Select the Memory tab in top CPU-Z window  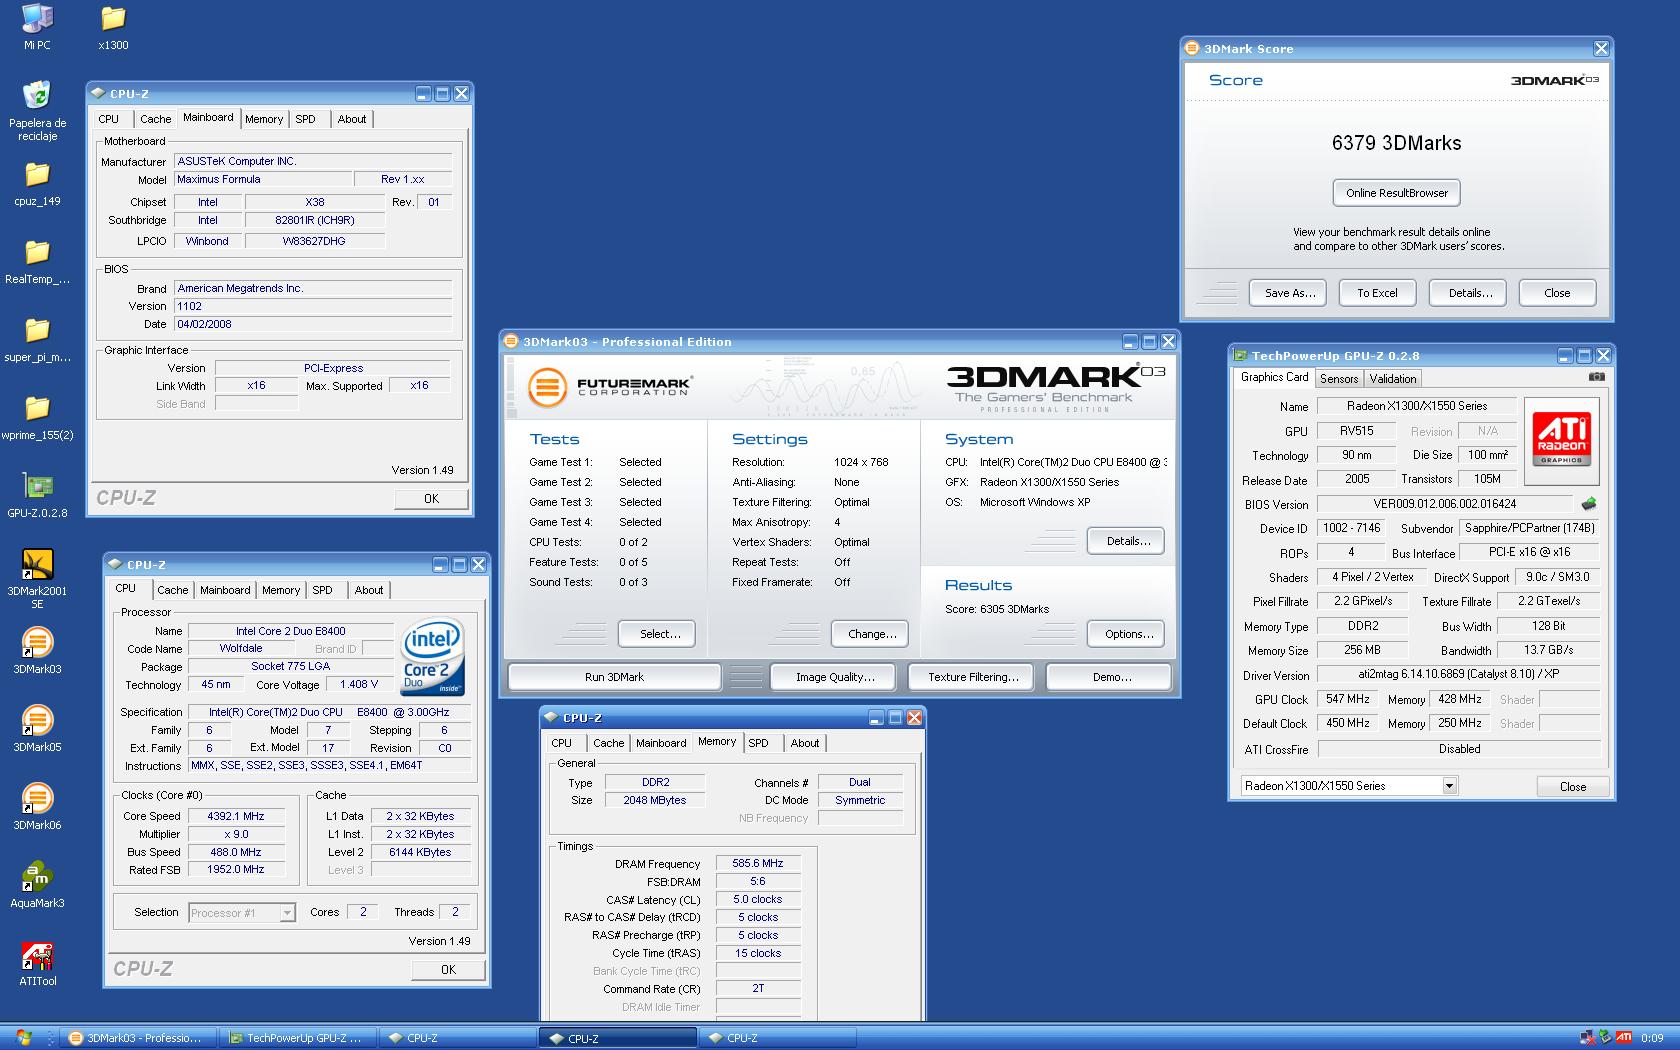coord(264,119)
